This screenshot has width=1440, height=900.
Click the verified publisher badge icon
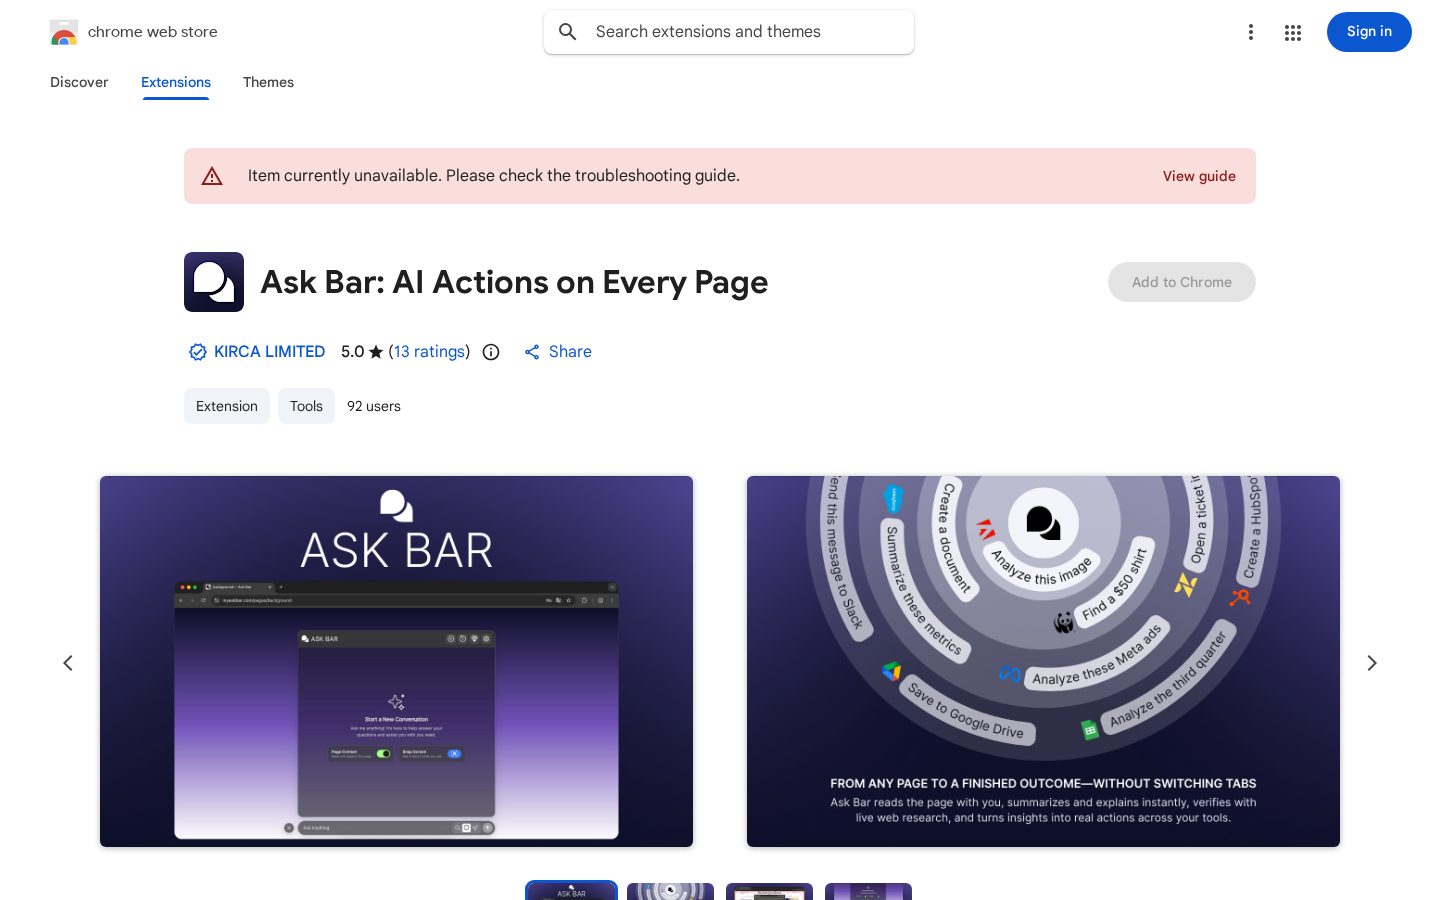(198, 352)
